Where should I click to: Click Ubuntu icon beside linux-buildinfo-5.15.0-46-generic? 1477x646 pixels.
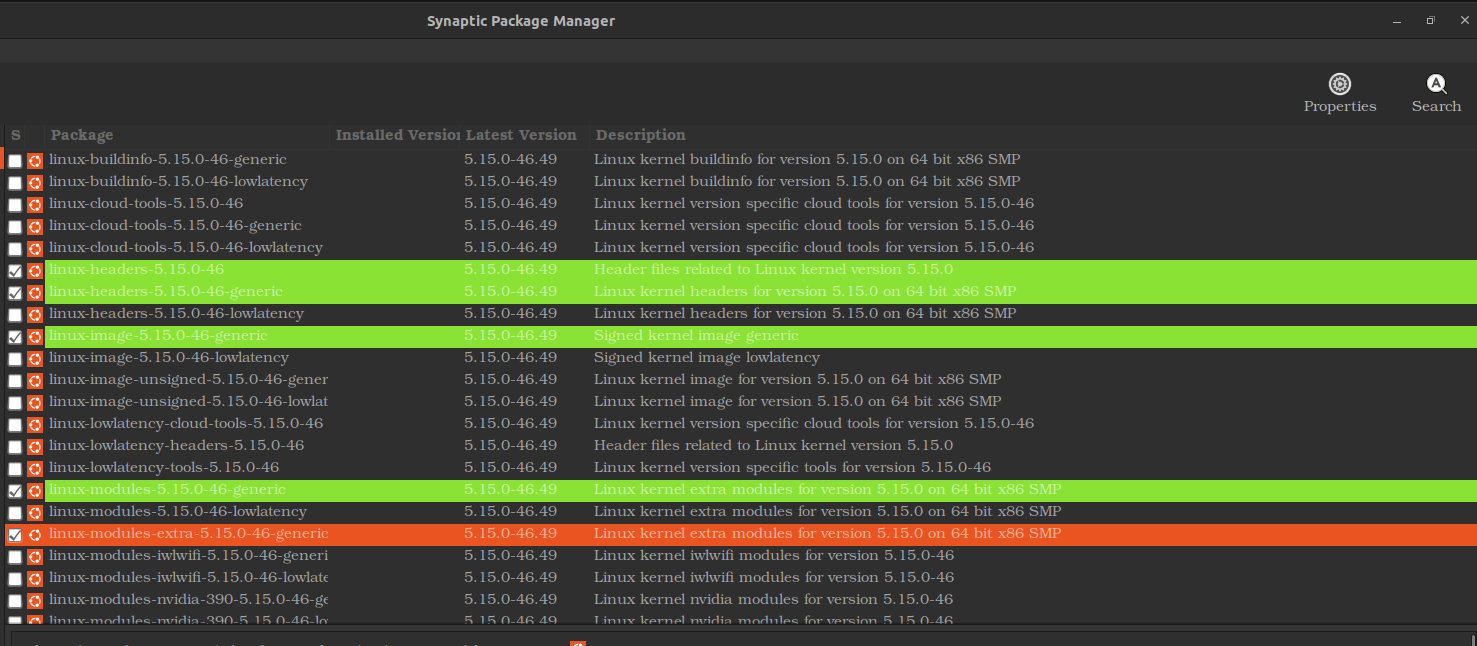point(35,160)
